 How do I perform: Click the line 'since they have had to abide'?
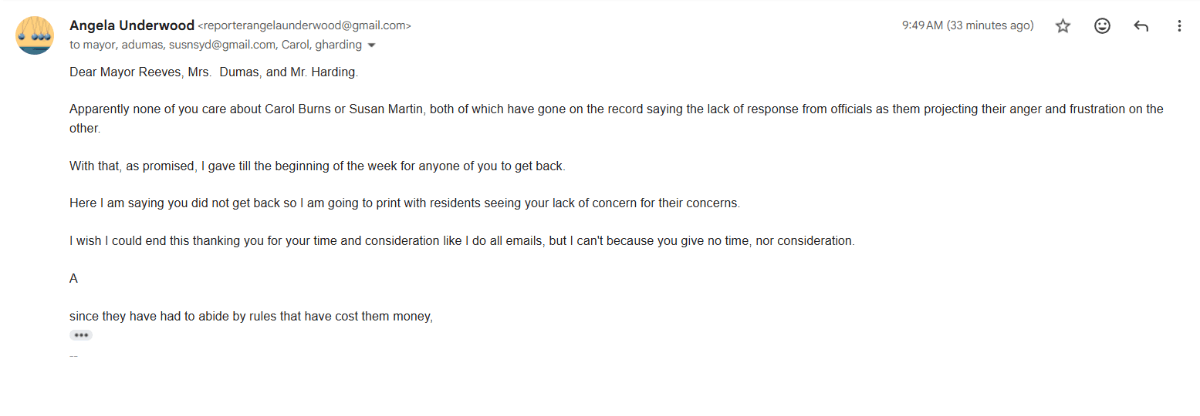[250, 317]
